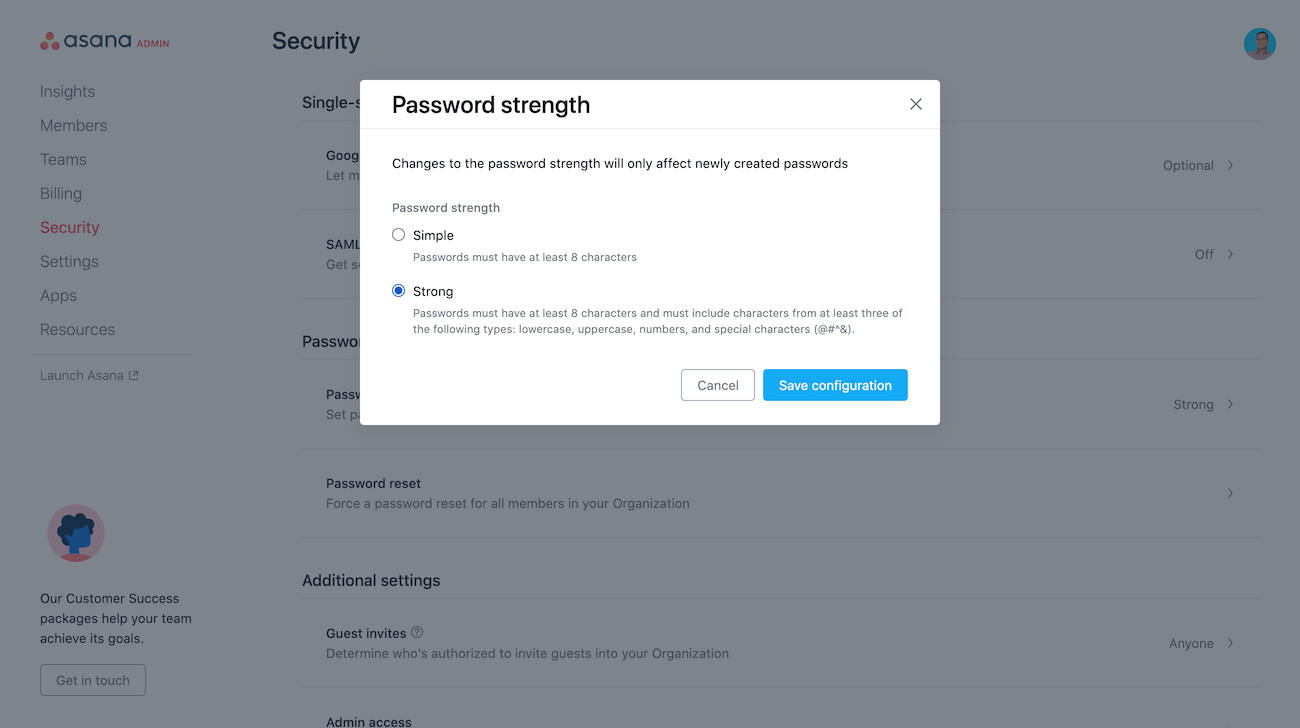Open Guest invites Anyone setting chevron
The height and width of the screenshot is (728, 1300).
click(1230, 643)
